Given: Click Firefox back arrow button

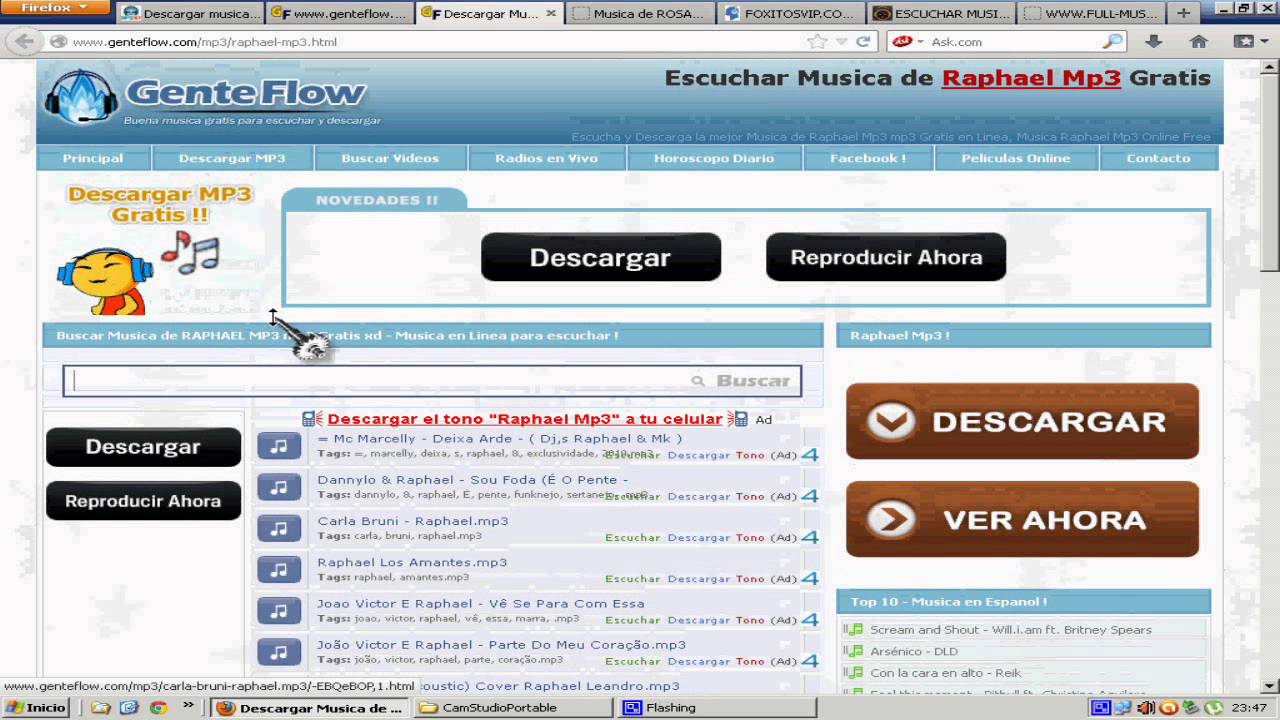Looking at the screenshot, I should [x=25, y=42].
